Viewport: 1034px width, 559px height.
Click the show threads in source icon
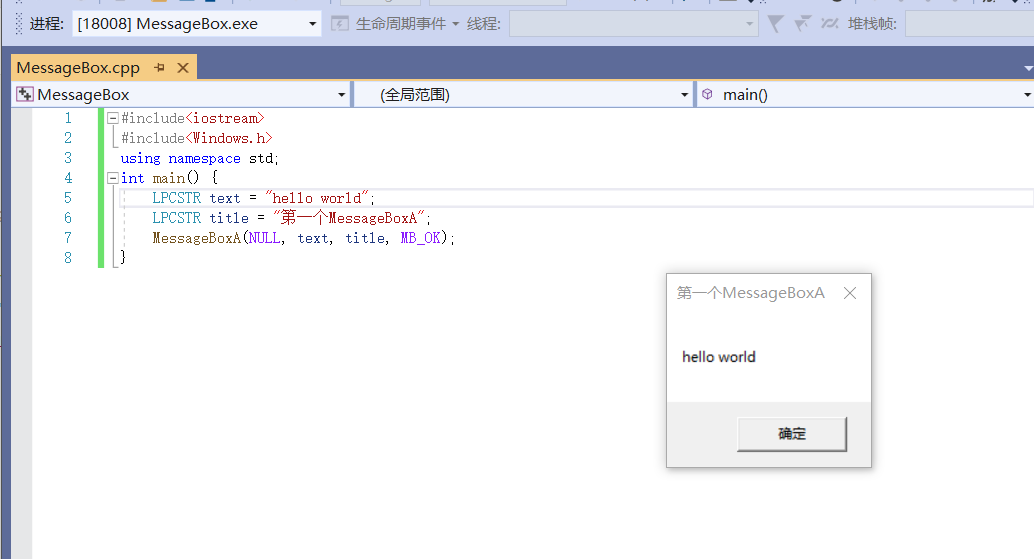tap(830, 24)
